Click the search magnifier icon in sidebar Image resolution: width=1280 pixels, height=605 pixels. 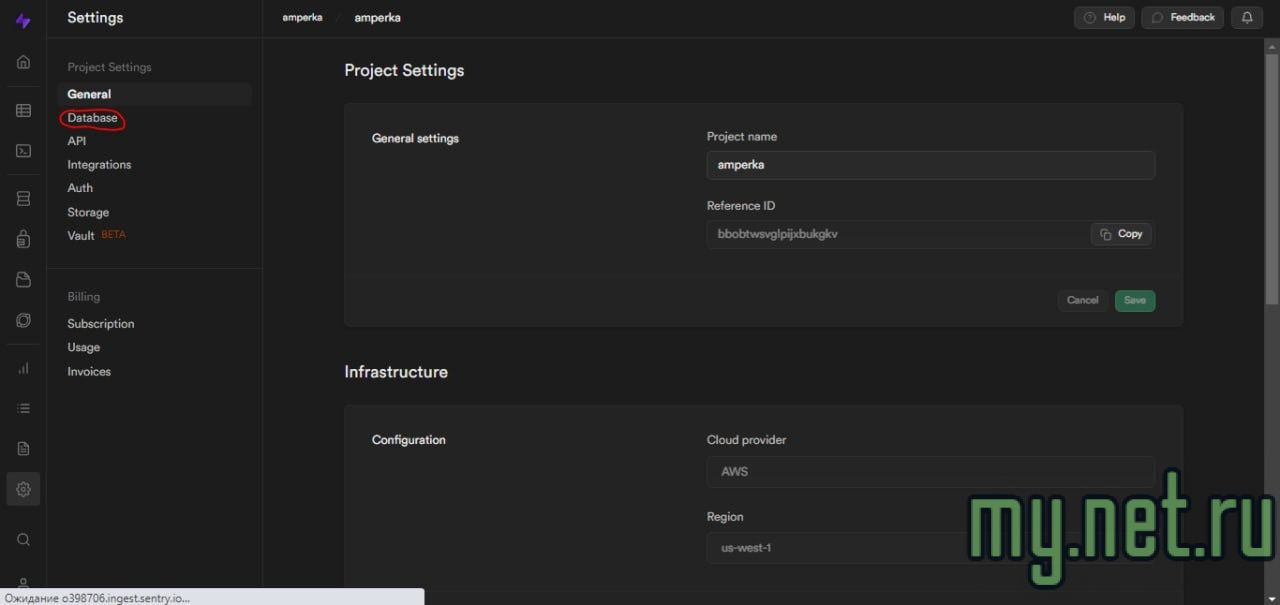(23, 540)
